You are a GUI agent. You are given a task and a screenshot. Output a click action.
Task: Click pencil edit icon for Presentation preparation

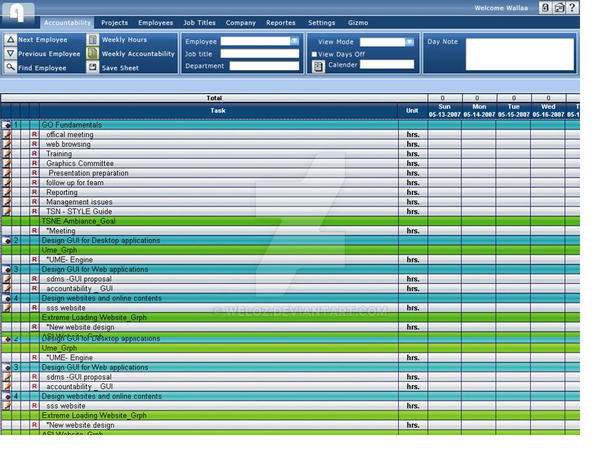pyautogui.click(x=7, y=173)
